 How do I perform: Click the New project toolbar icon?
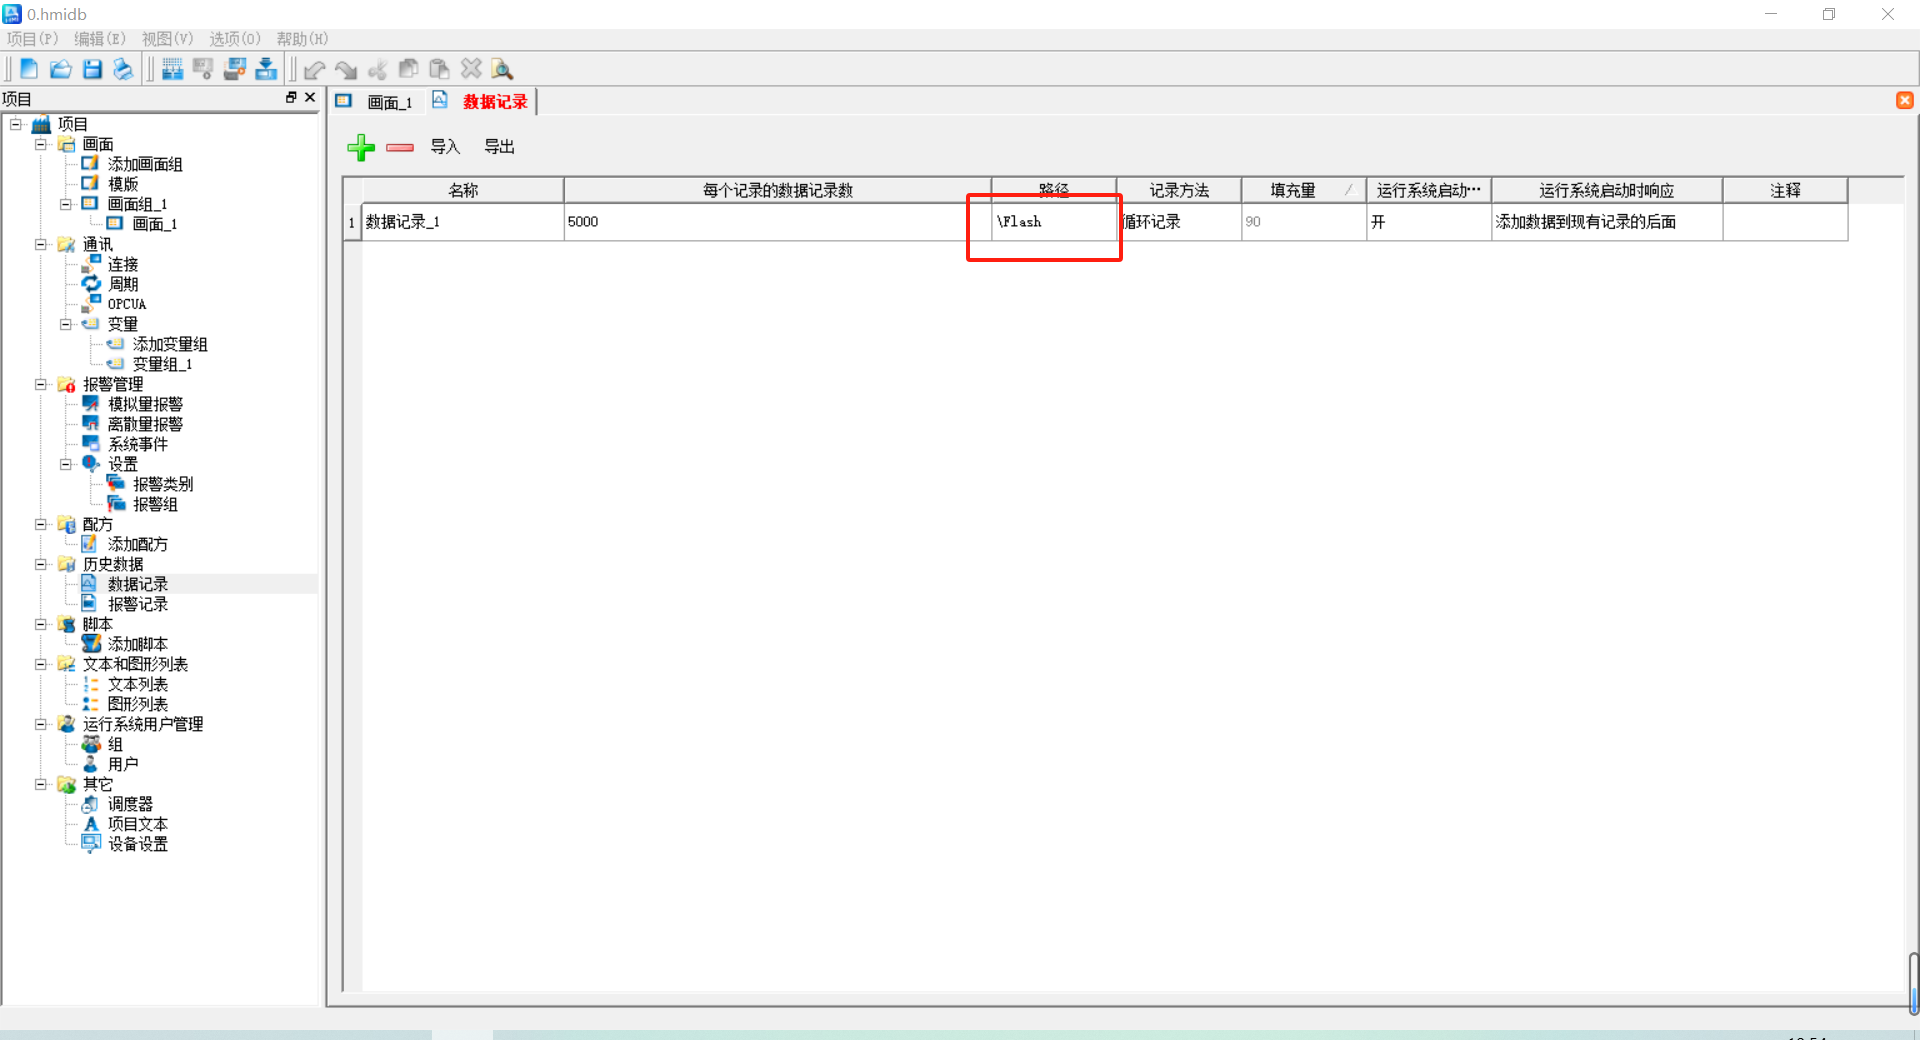coord(29,69)
